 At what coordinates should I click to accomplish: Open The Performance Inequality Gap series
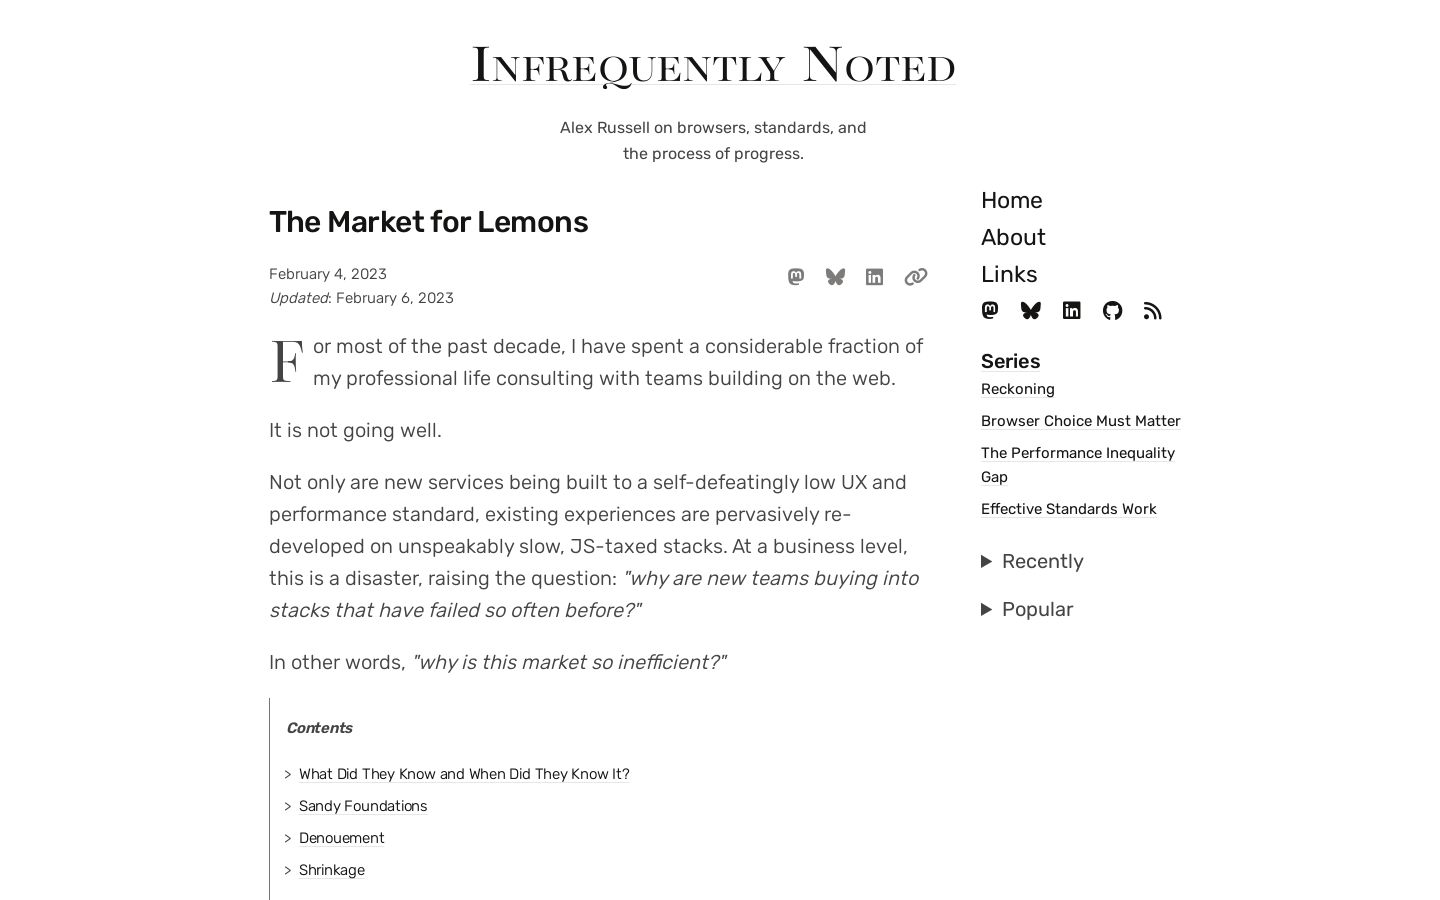click(x=1078, y=465)
